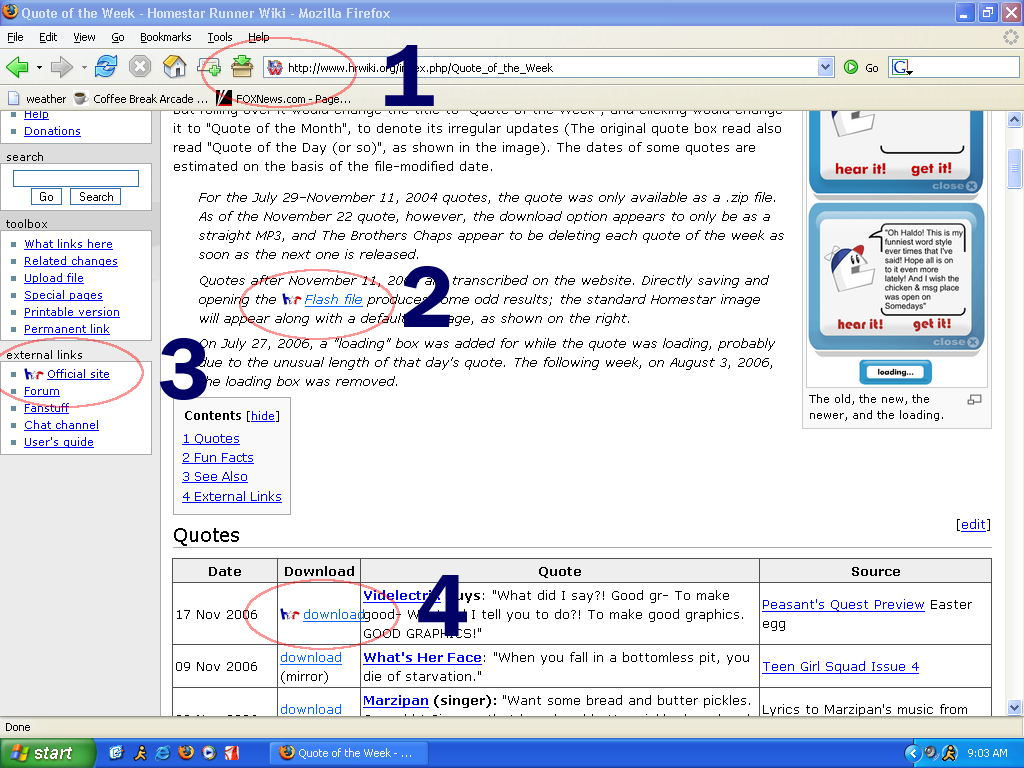Click the wiki search input field

coord(76,178)
